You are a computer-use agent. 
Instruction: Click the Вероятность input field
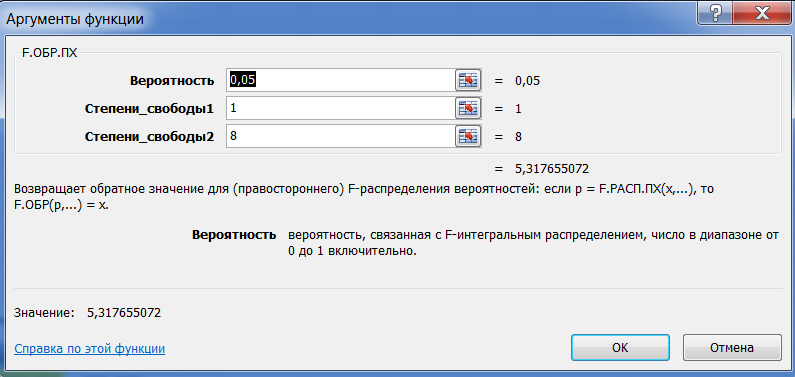point(340,81)
